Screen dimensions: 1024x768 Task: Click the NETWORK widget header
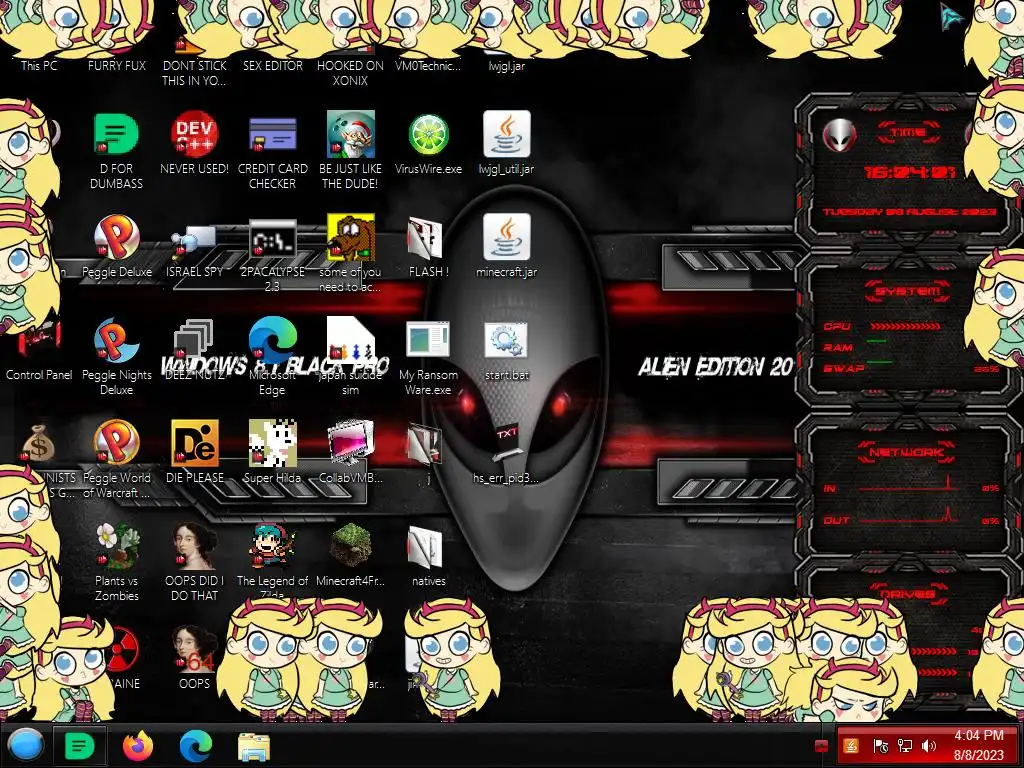tap(907, 452)
